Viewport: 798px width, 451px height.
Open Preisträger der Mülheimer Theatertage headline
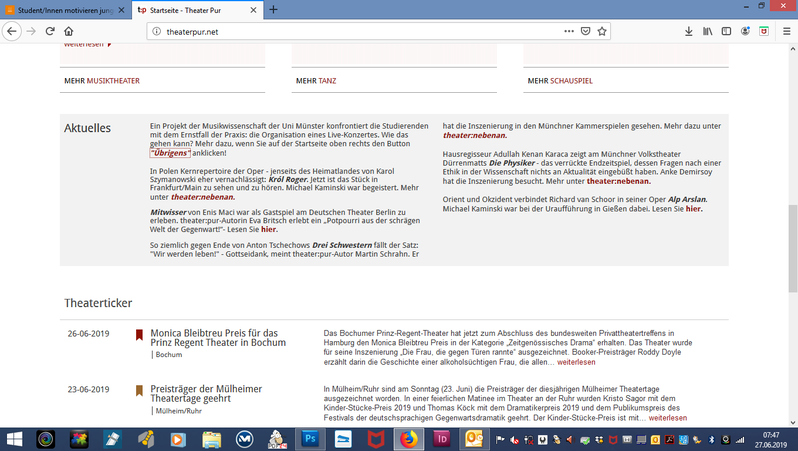[206, 393]
